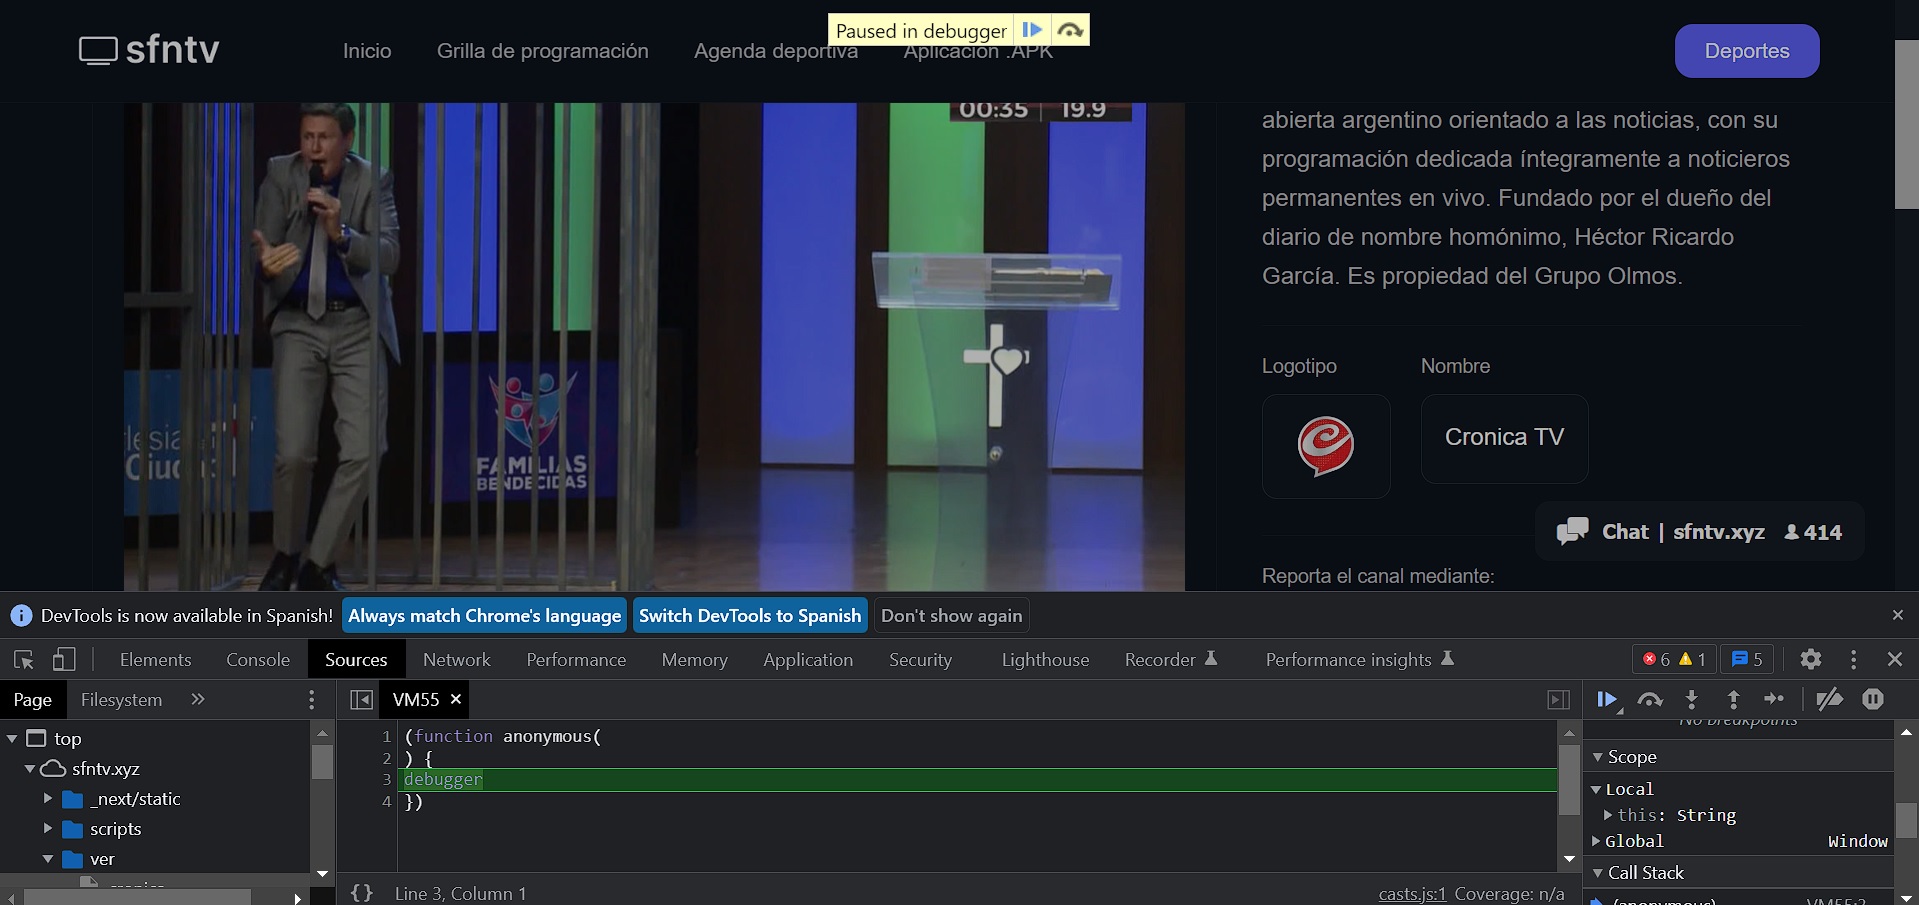Open the Application tab
1919x905 pixels.
tap(808, 659)
